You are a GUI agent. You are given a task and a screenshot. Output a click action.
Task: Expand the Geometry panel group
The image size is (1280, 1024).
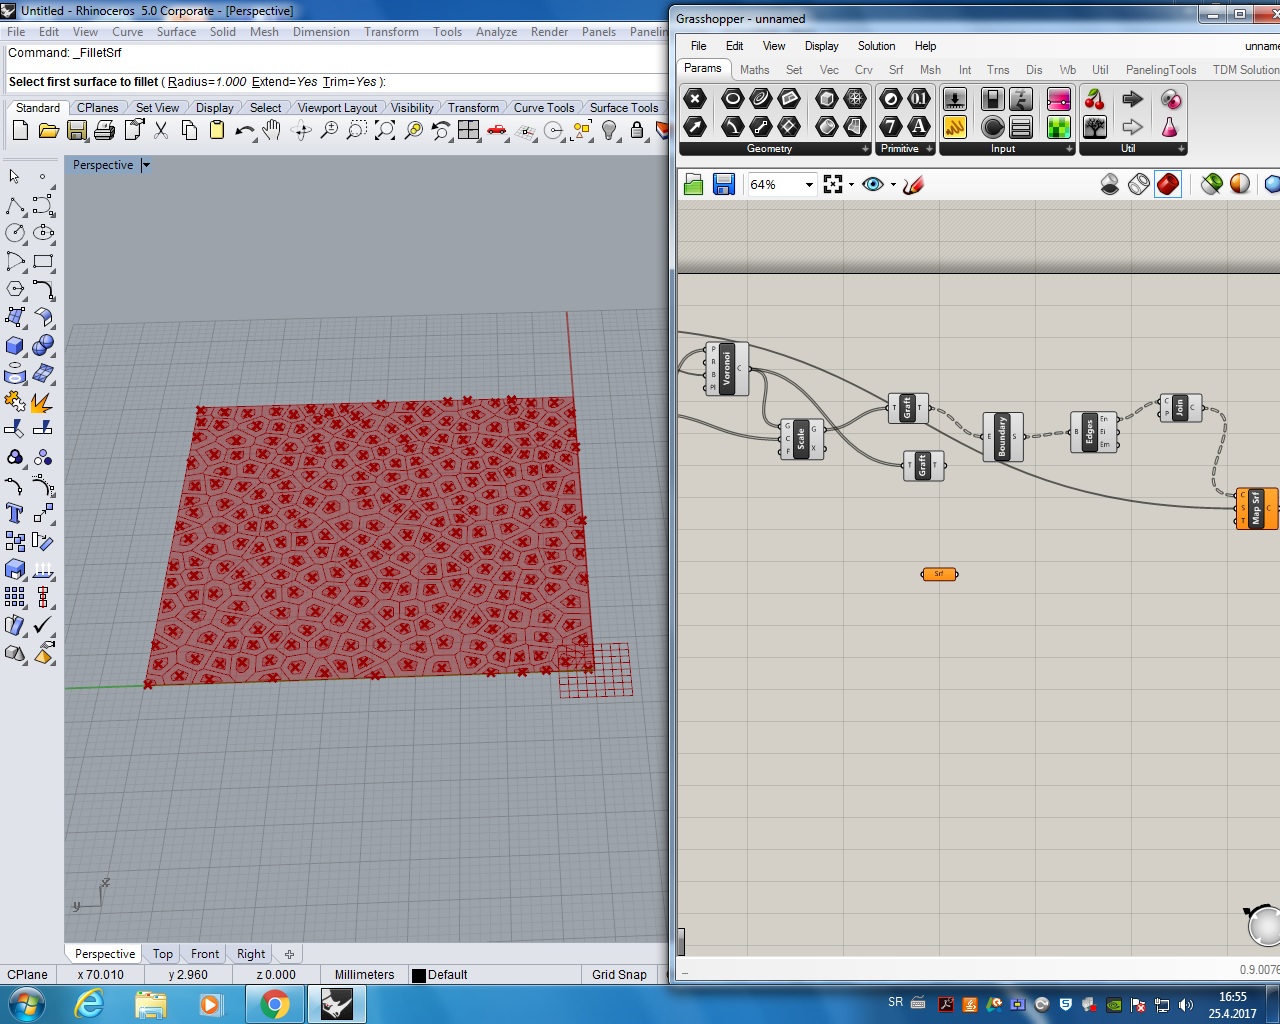[x=866, y=149]
